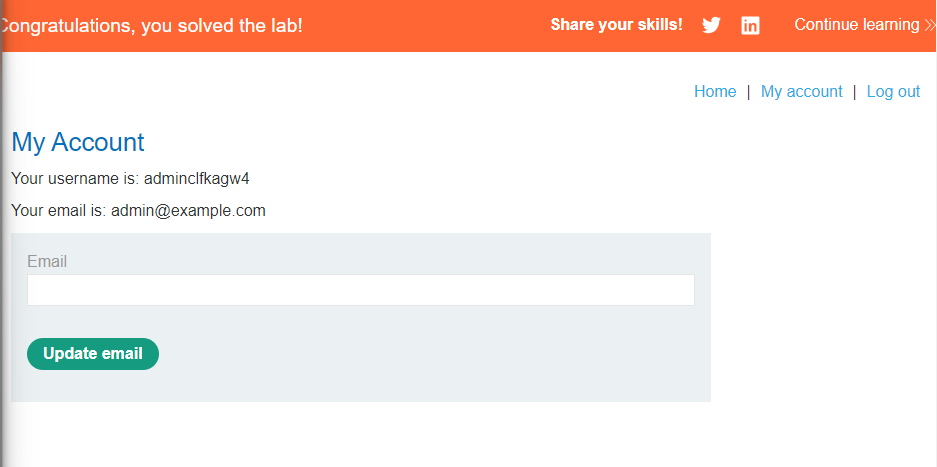Focus the Email input field

tap(361, 290)
